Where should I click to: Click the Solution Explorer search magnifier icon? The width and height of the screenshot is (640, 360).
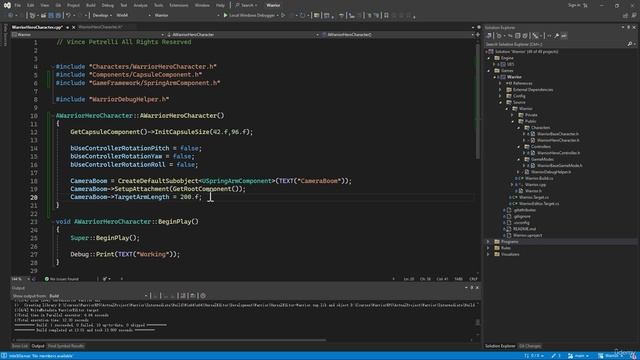tap(630, 44)
